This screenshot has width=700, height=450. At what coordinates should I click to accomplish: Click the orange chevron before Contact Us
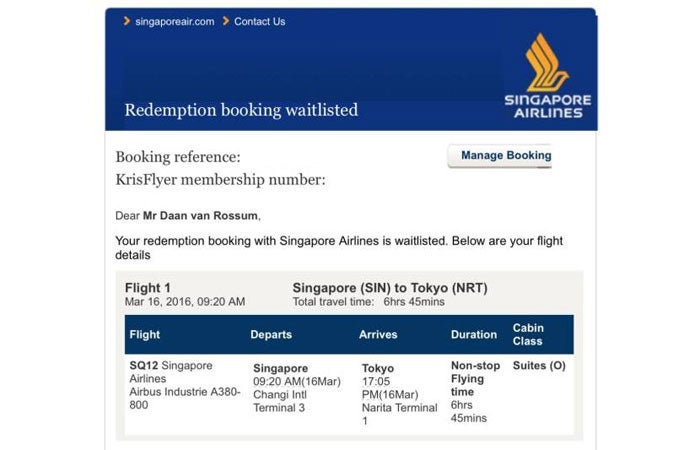coord(226,21)
